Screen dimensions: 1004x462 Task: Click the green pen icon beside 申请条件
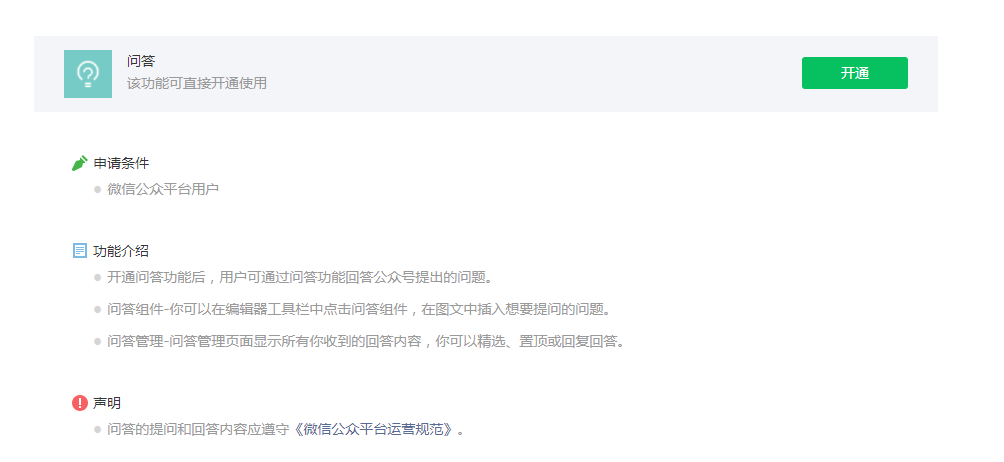coord(79,163)
